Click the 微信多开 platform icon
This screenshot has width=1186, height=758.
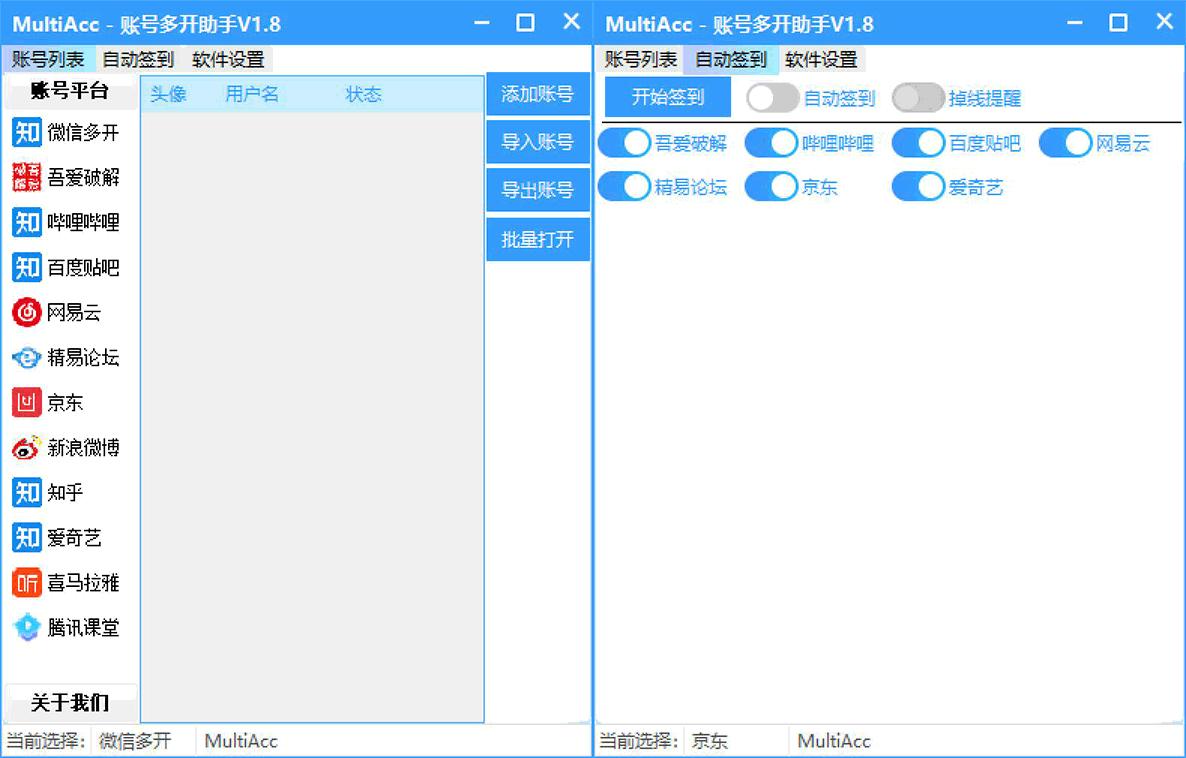point(26,132)
